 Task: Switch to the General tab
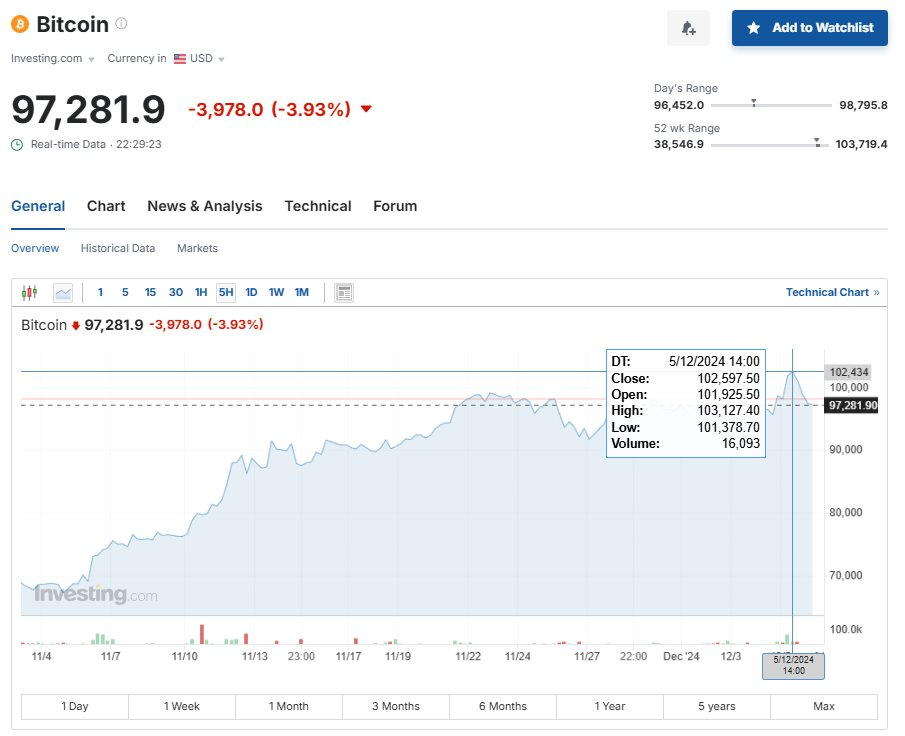click(38, 206)
